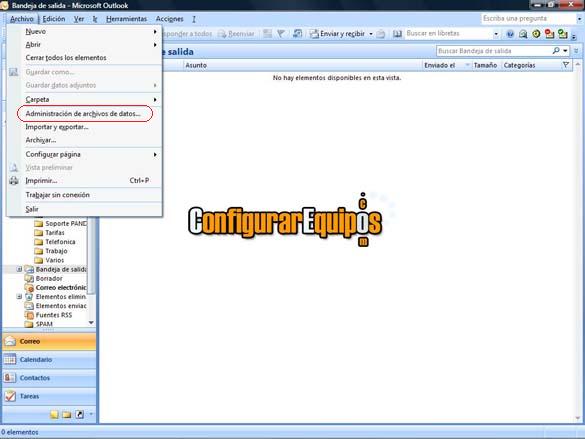Click the Folder List icon in navigation bar
This screenshot has height=439, width=585.
(x=67, y=414)
